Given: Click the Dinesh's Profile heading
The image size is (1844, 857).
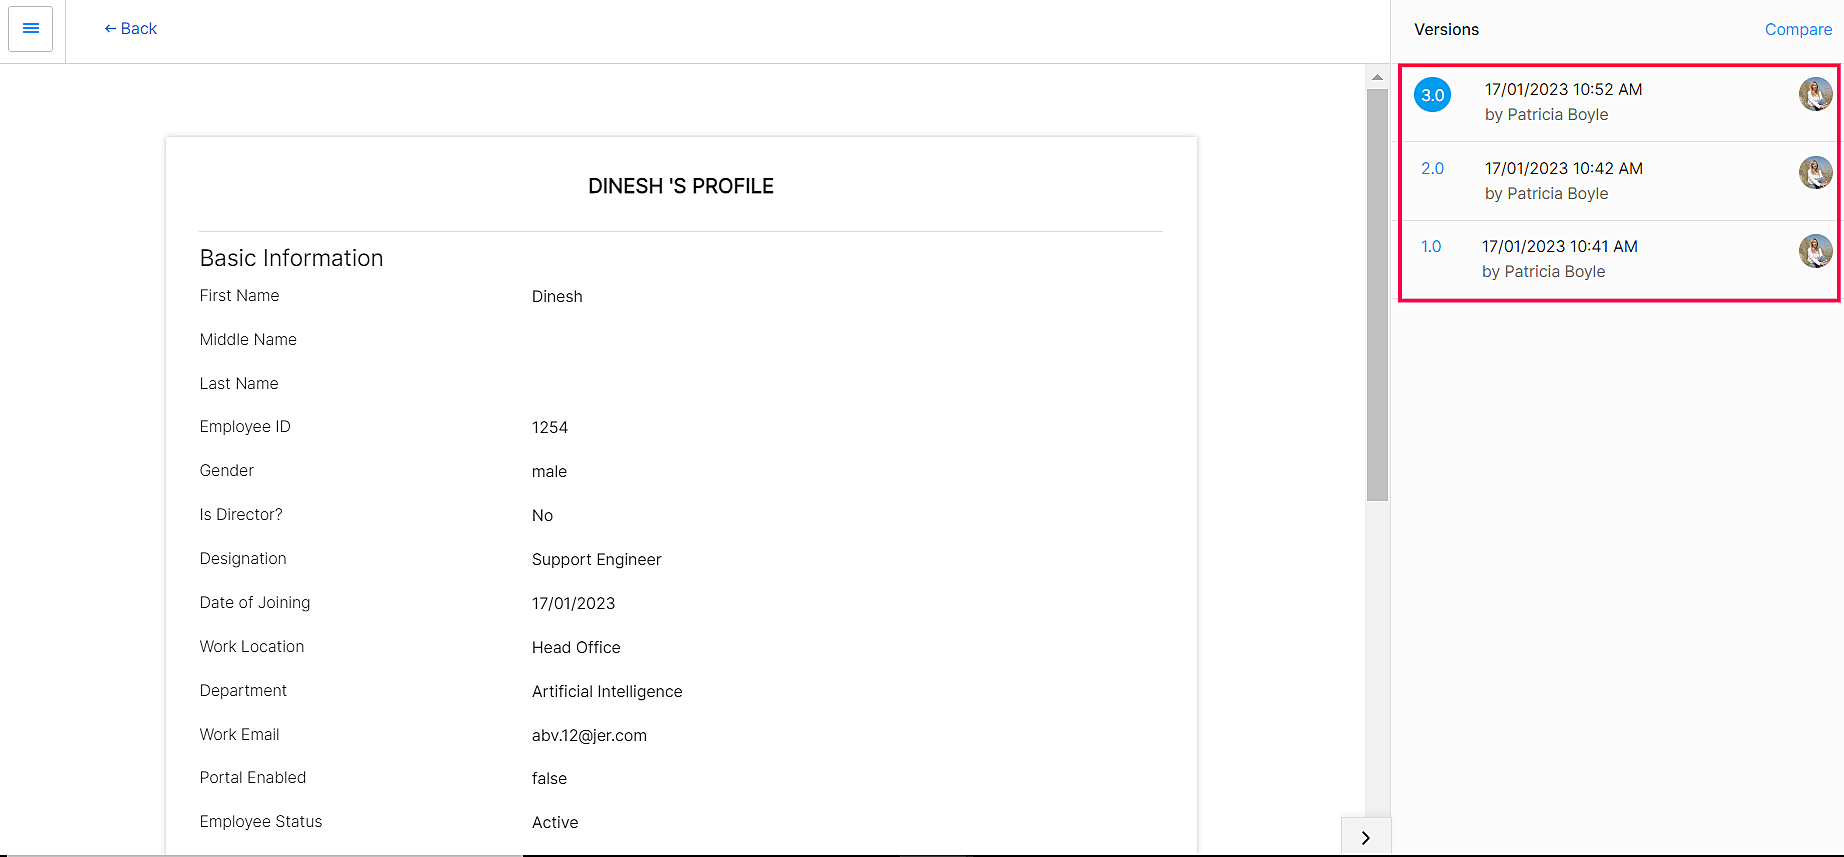Looking at the screenshot, I should 681,187.
